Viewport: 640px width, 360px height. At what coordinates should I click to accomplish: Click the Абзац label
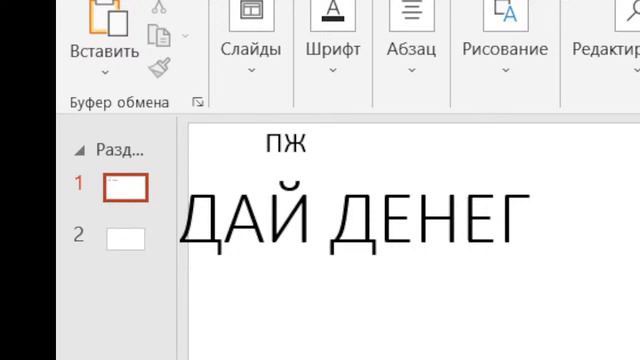(411, 49)
